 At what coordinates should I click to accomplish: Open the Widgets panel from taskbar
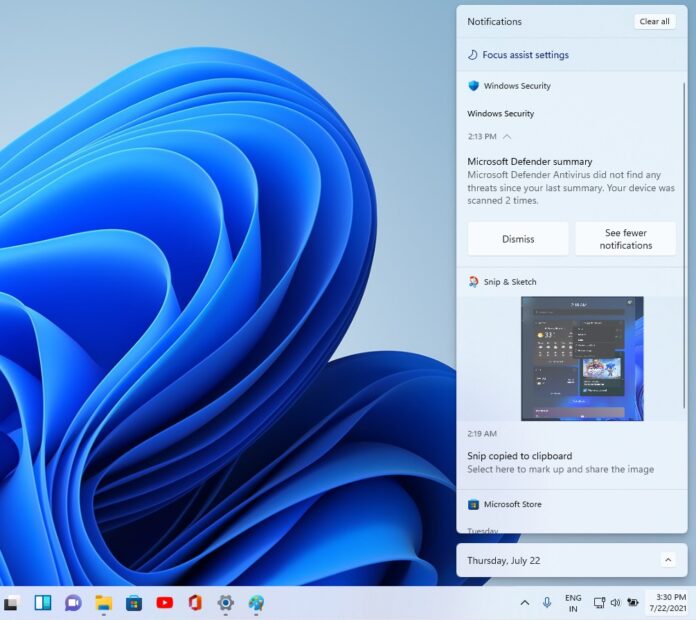tap(43, 603)
